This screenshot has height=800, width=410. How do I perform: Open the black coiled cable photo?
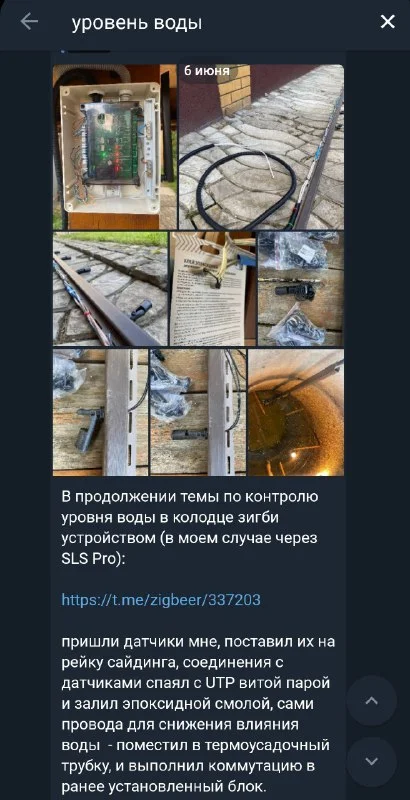pyautogui.click(x=261, y=146)
